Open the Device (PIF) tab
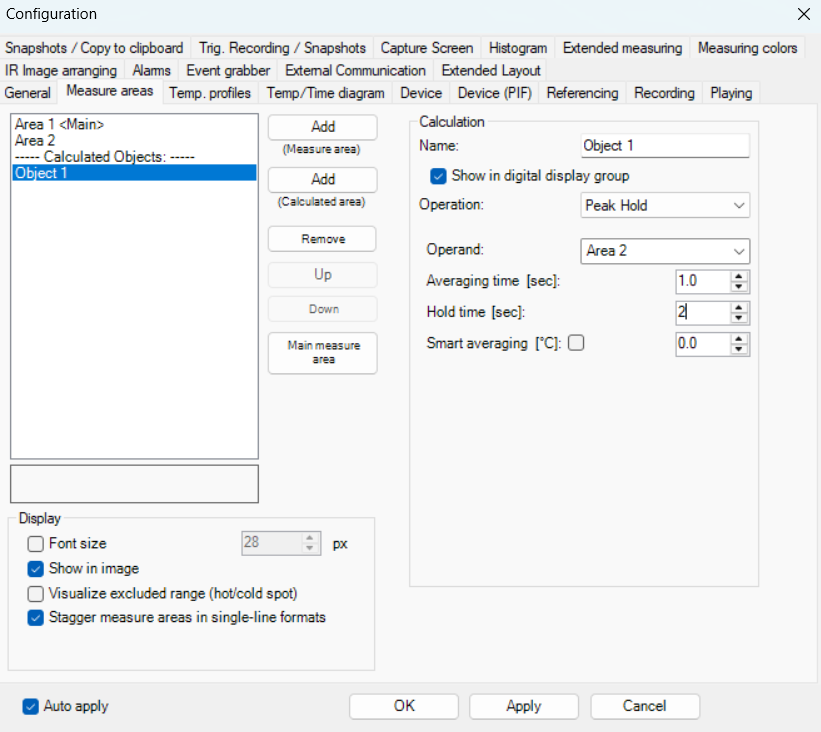 coord(494,93)
